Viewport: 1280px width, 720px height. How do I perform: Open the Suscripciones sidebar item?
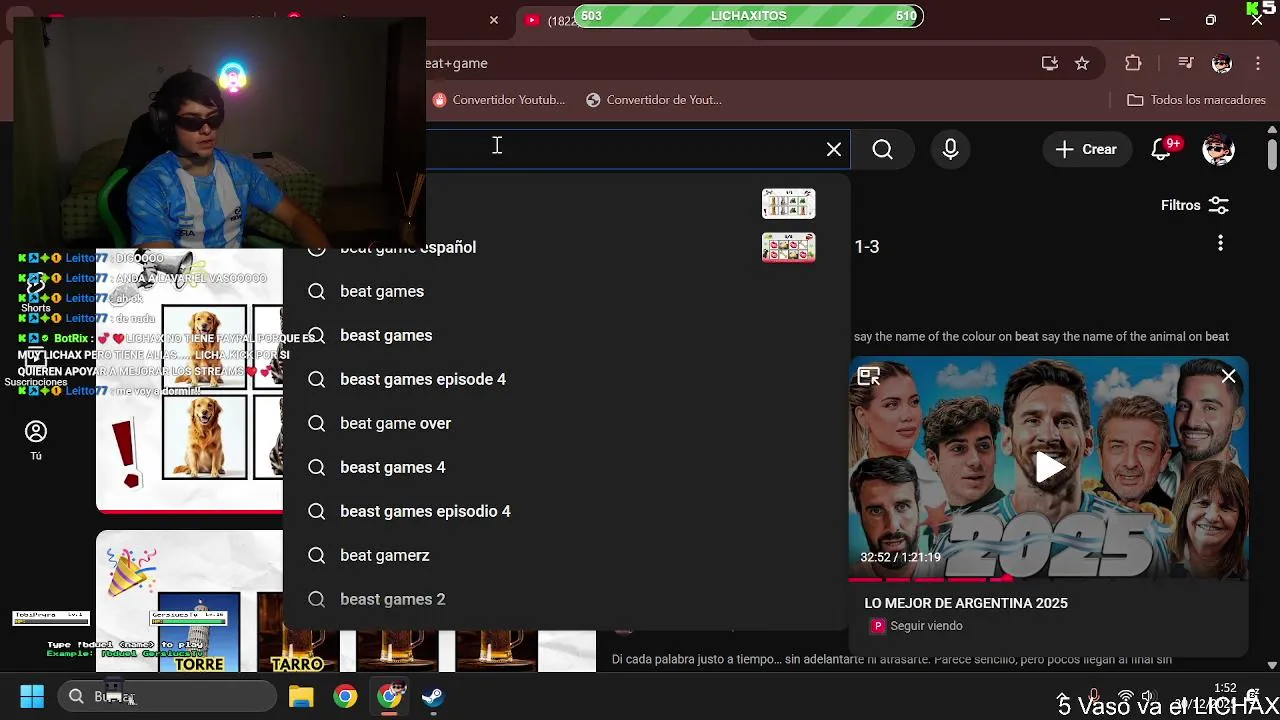pos(36,369)
